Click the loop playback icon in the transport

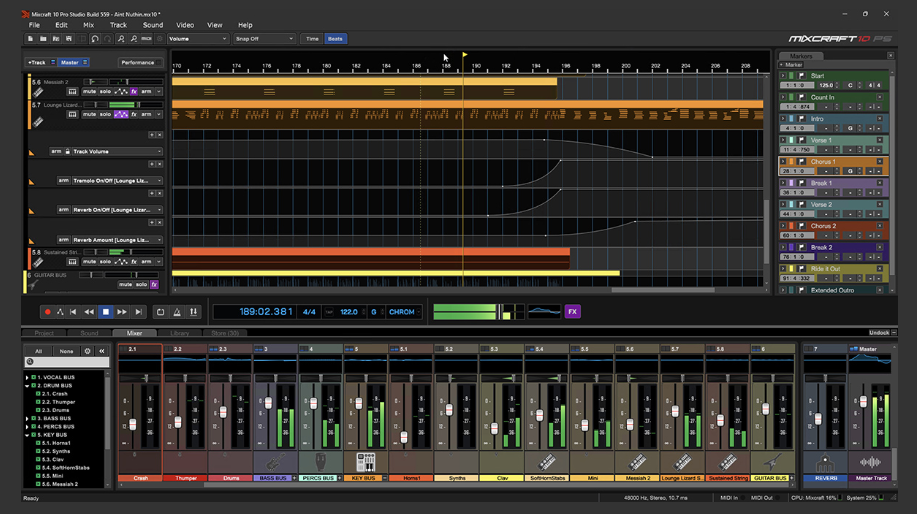pos(160,312)
